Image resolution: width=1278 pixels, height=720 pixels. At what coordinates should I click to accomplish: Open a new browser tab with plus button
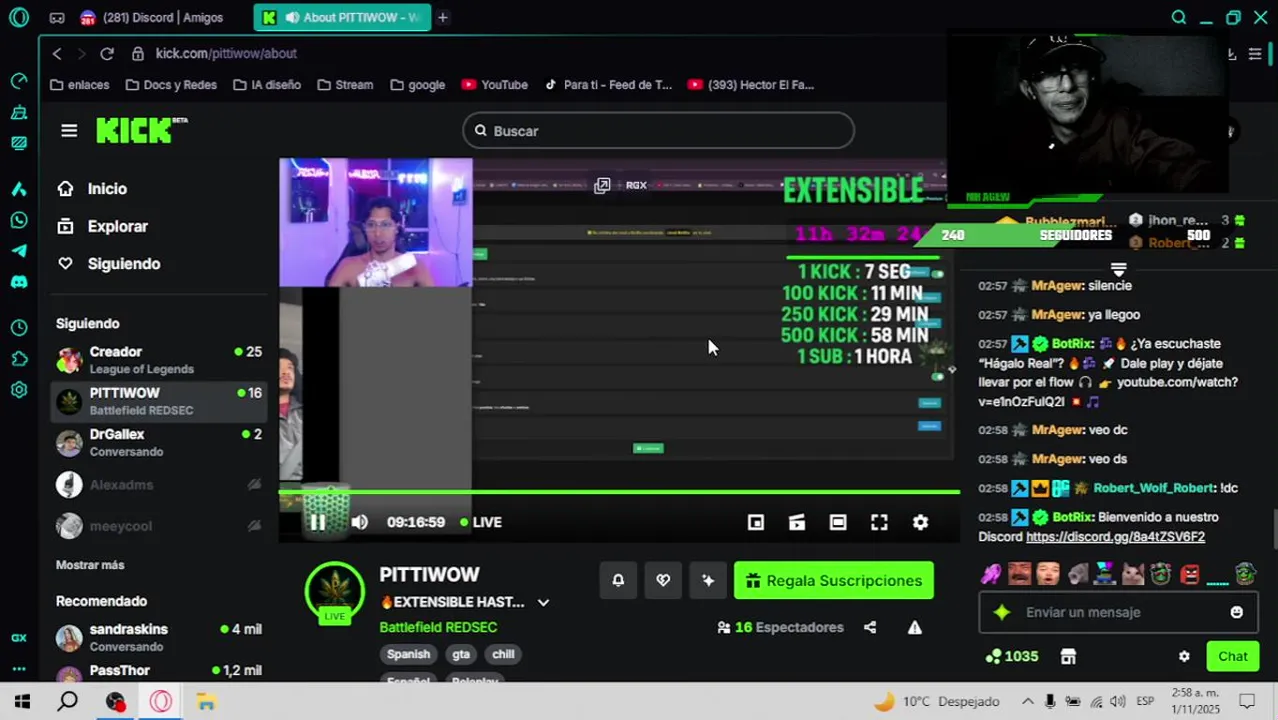tap(442, 17)
